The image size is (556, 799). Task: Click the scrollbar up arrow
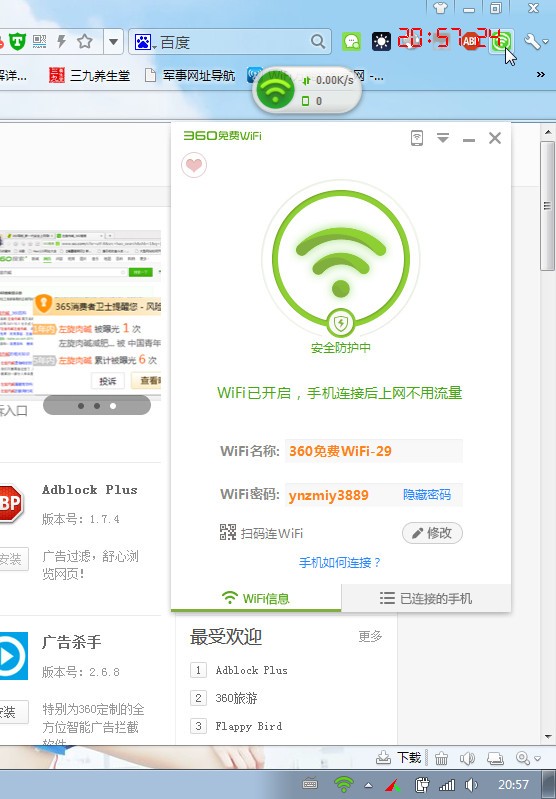[x=547, y=132]
